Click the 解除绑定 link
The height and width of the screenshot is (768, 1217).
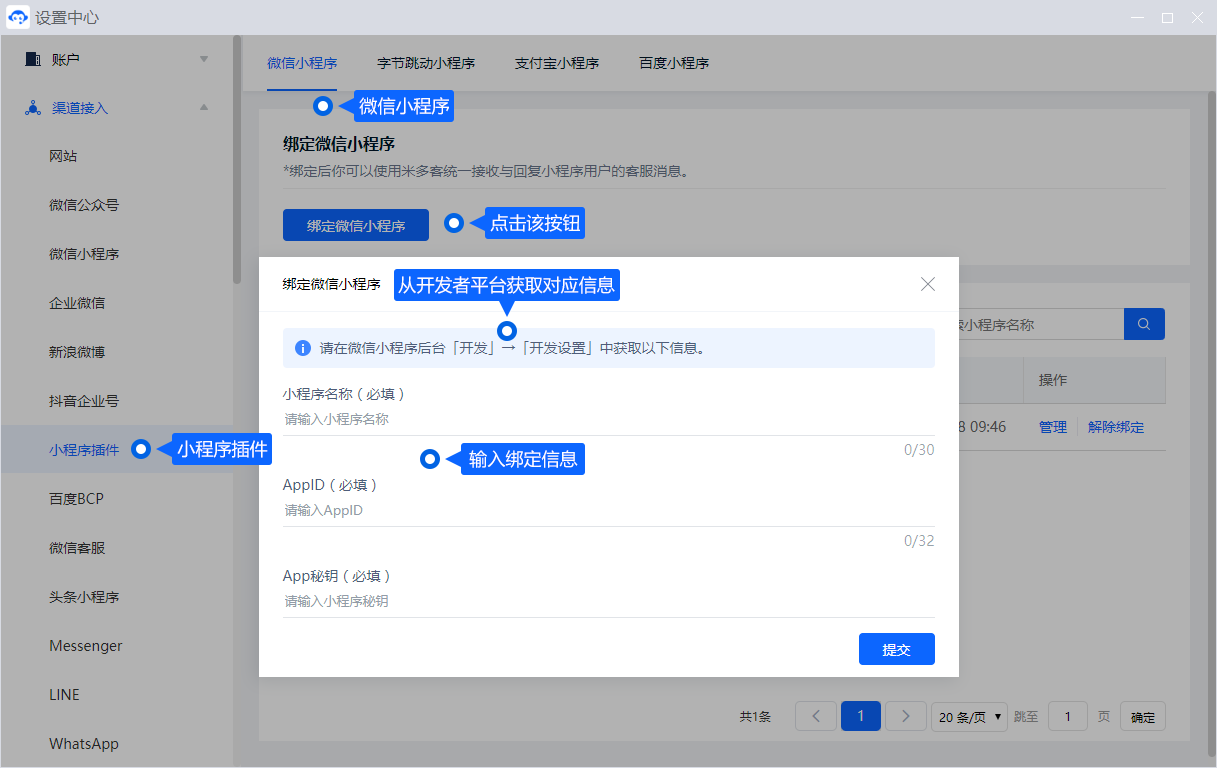point(1115,427)
